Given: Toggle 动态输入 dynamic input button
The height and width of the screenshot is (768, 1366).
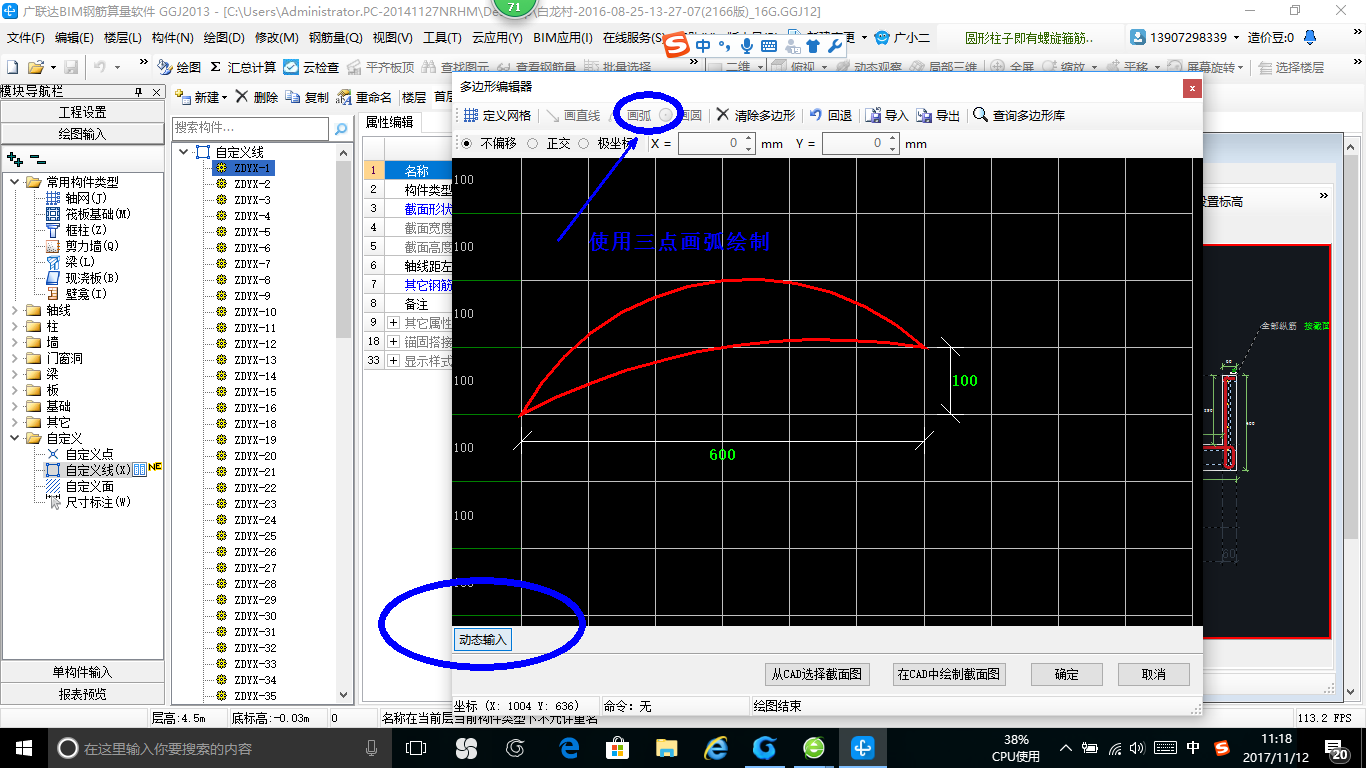Looking at the screenshot, I should 483,639.
